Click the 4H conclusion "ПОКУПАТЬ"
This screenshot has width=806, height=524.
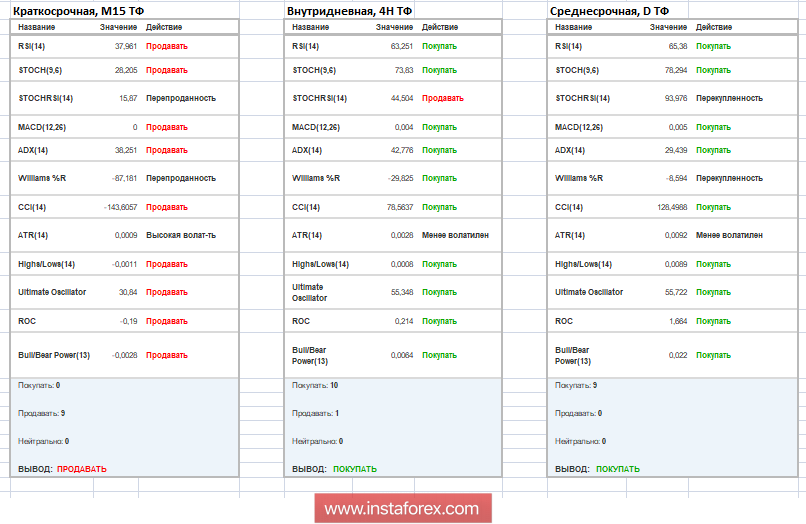click(x=355, y=469)
